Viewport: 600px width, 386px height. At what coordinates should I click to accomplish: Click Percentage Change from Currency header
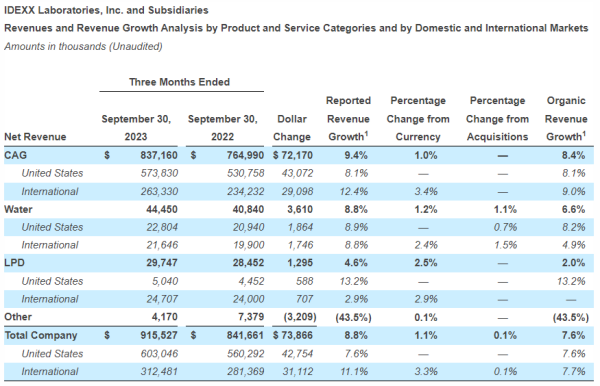click(x=418, y=119)
